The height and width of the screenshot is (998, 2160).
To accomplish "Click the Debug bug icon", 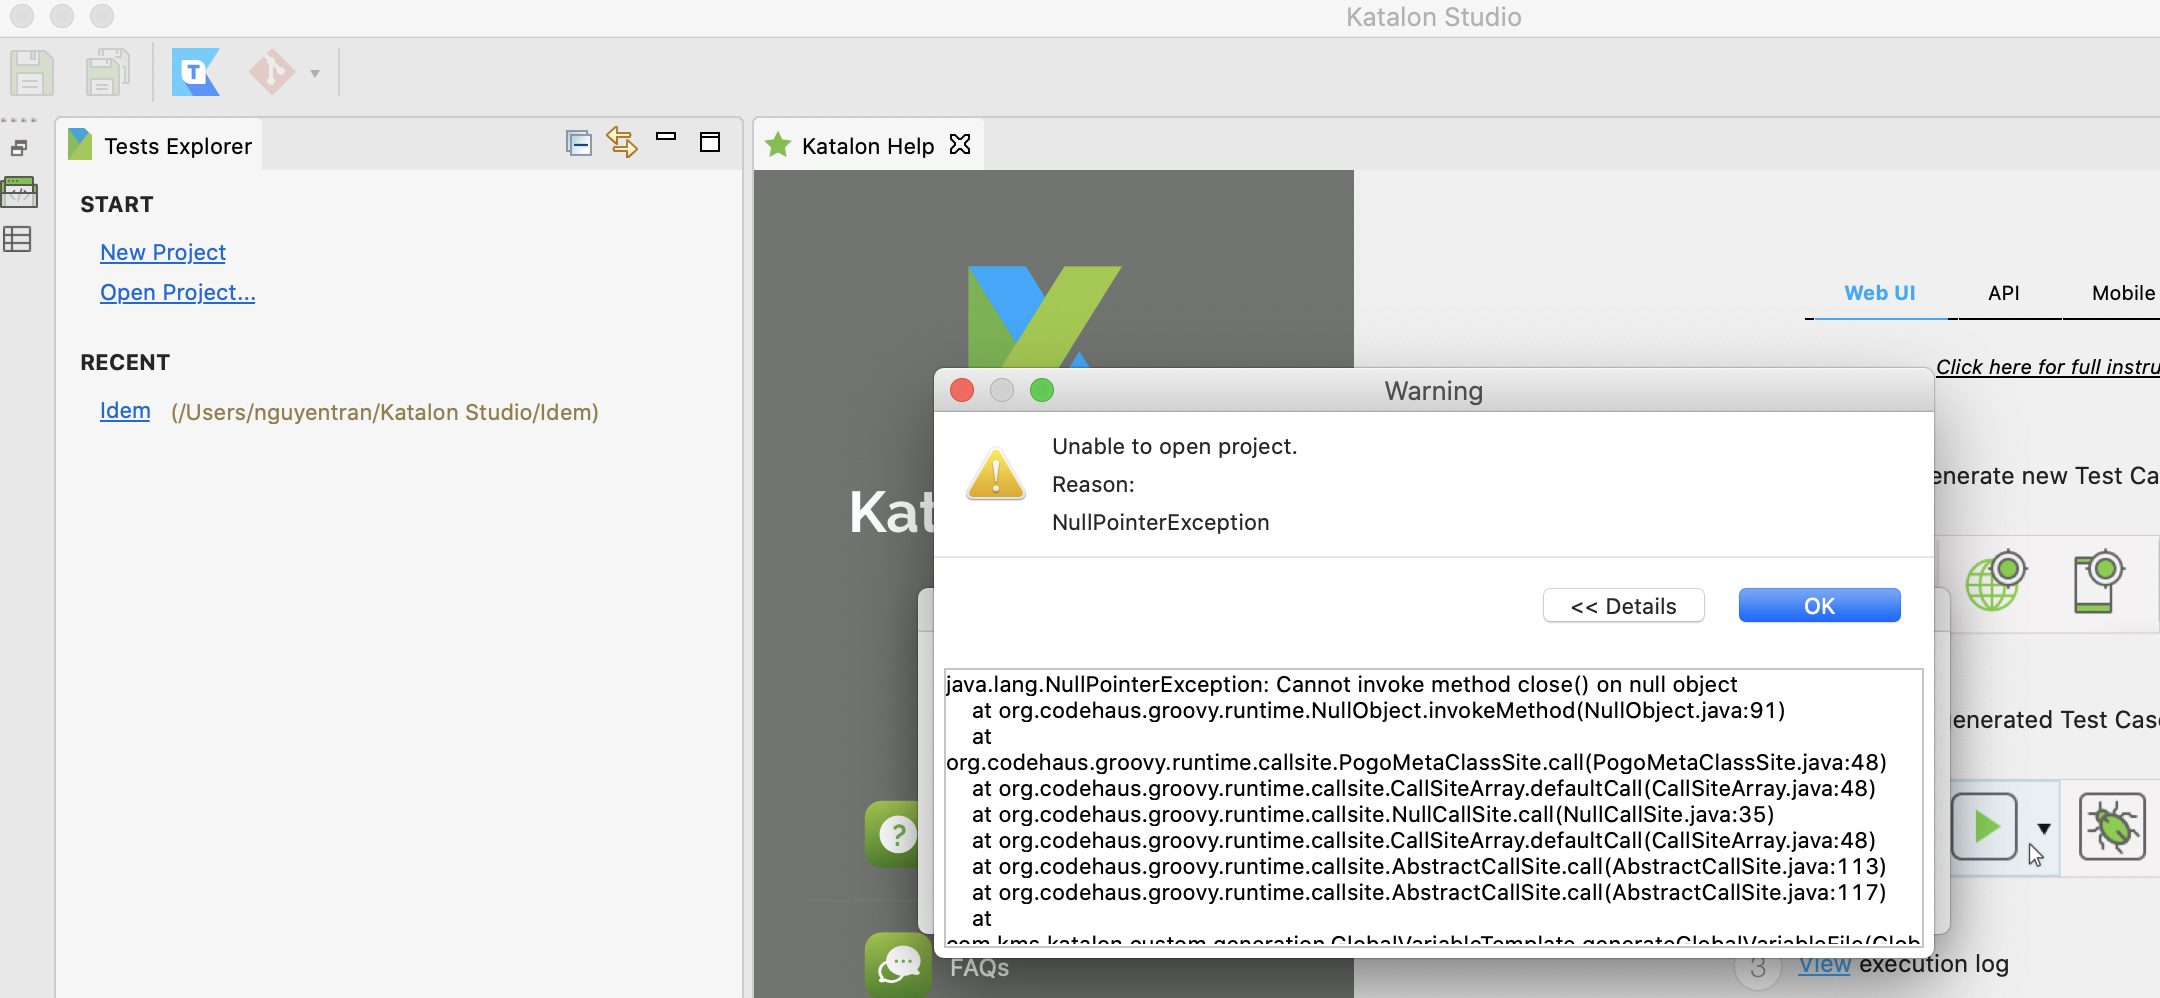I will click(x=2113, y=827).
